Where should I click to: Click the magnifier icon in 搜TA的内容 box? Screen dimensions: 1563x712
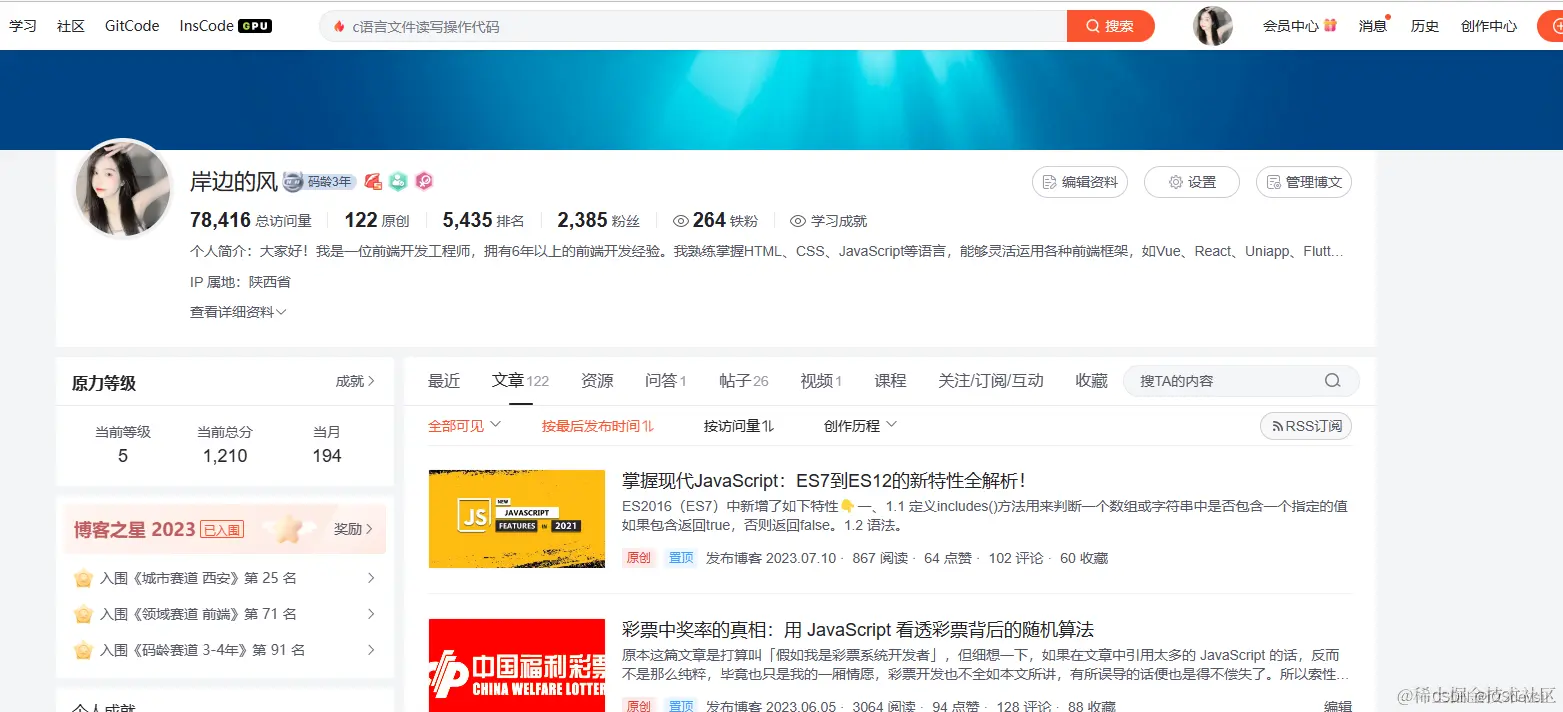(x=1332, y=380)
